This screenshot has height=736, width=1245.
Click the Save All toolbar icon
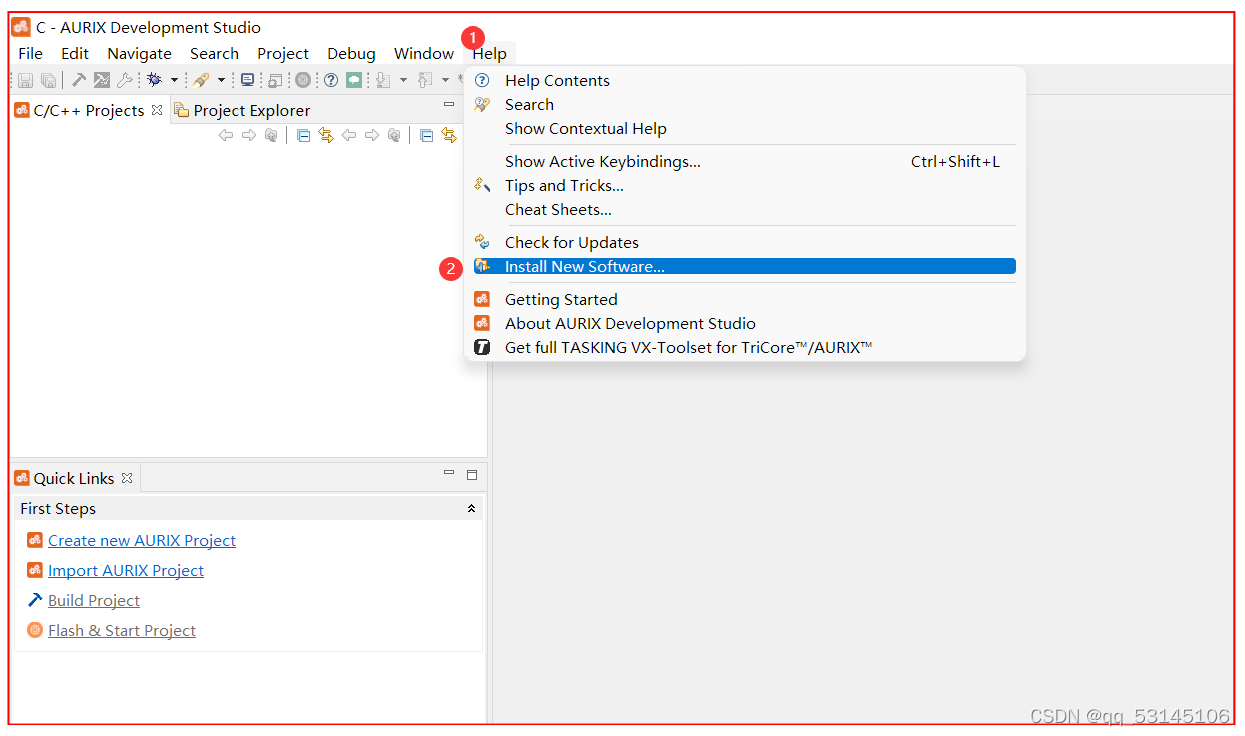(x=48, y=80)
